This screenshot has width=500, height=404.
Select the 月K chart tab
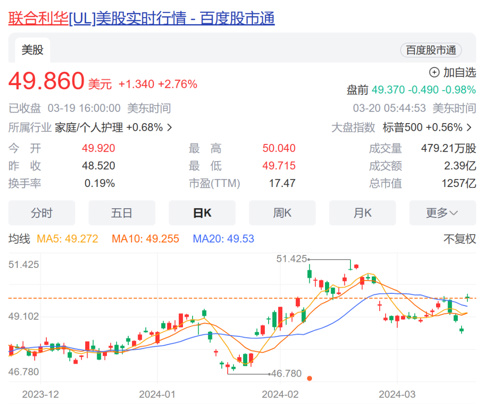362,213
